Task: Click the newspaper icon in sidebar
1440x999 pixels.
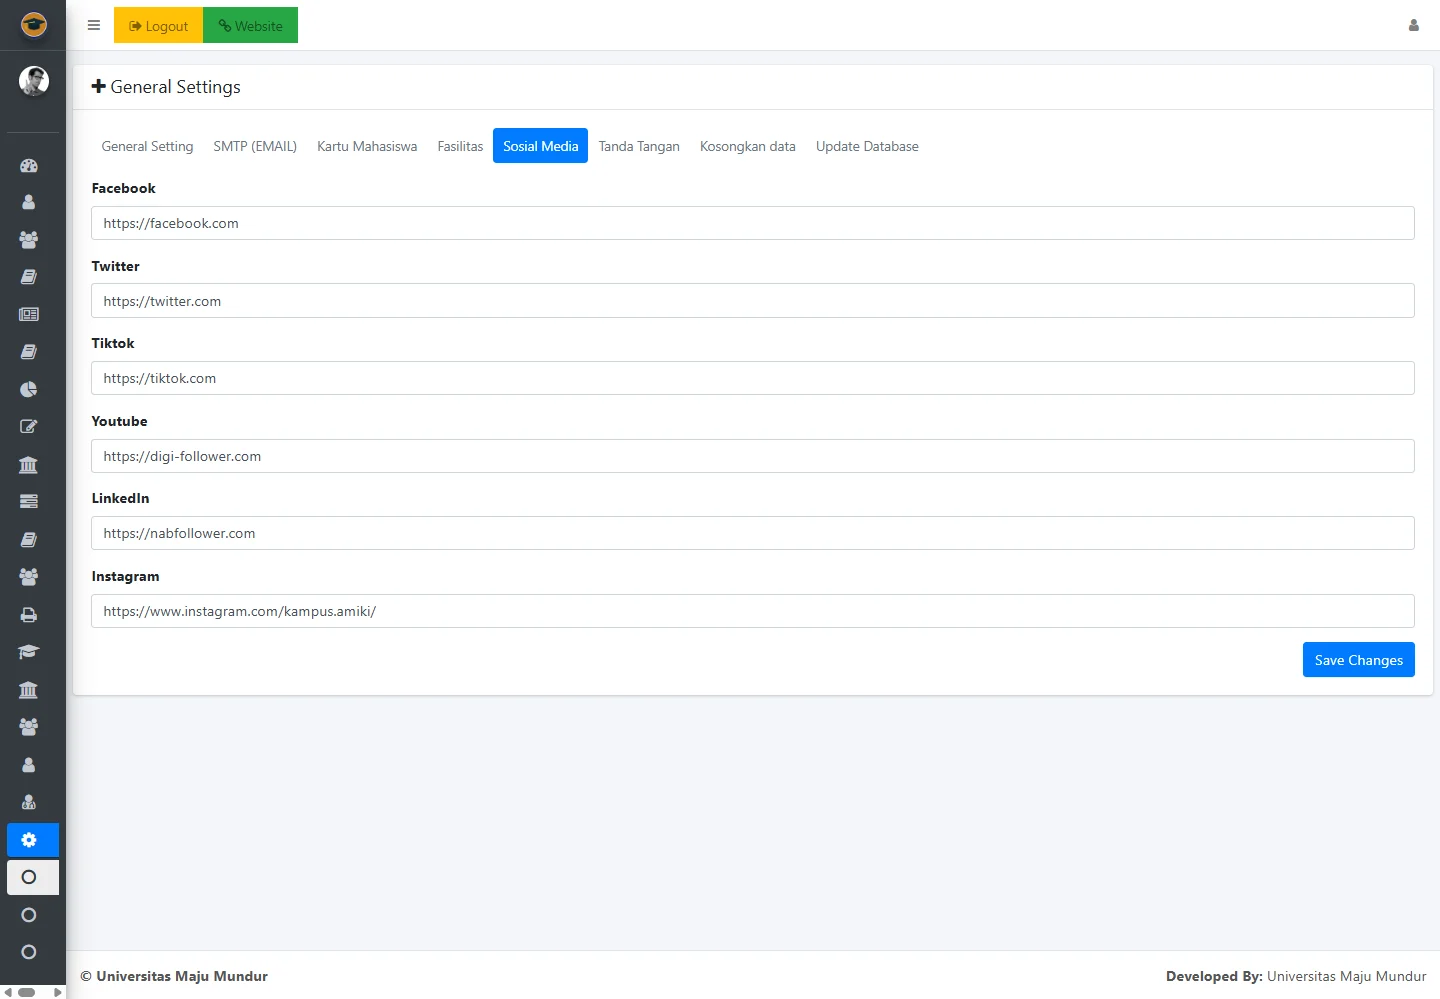Action: click(29, 314)
